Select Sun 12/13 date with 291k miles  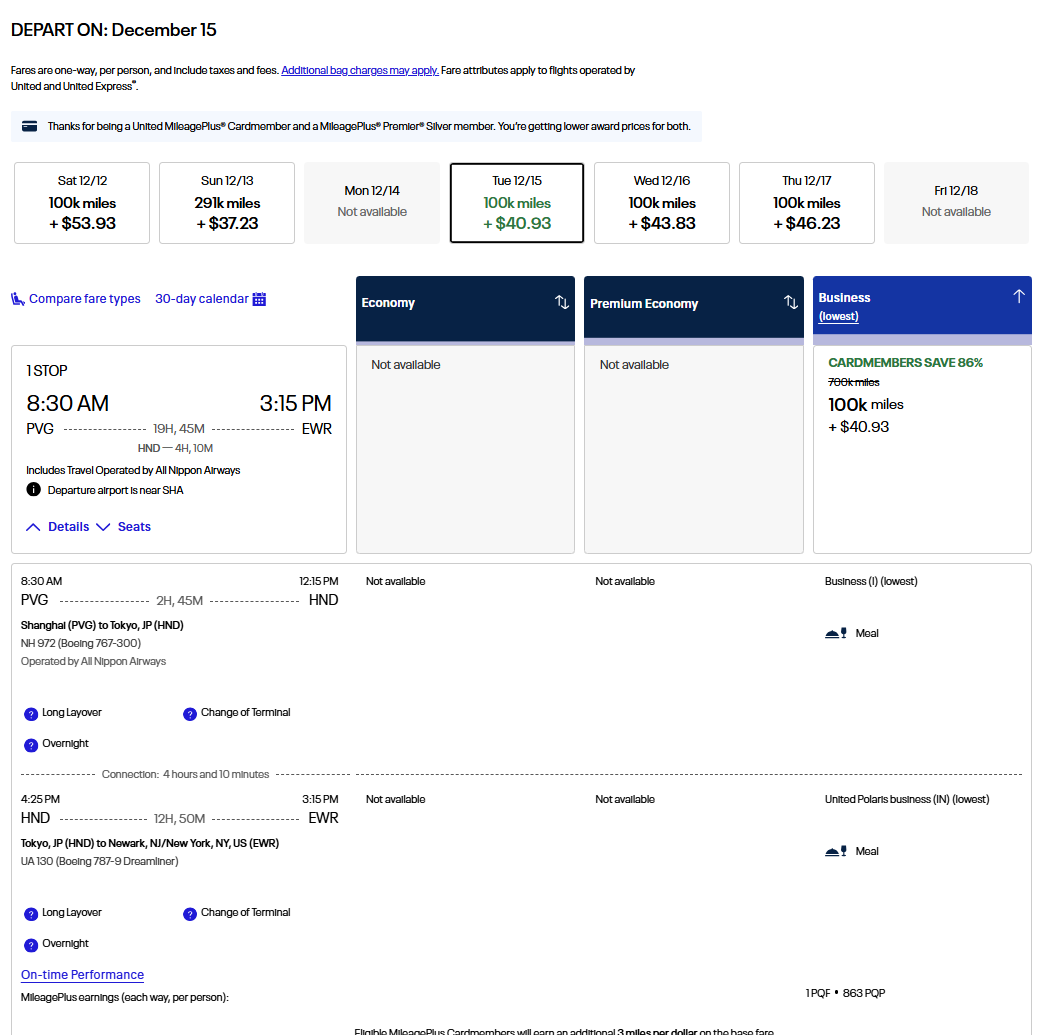(227, 203)
